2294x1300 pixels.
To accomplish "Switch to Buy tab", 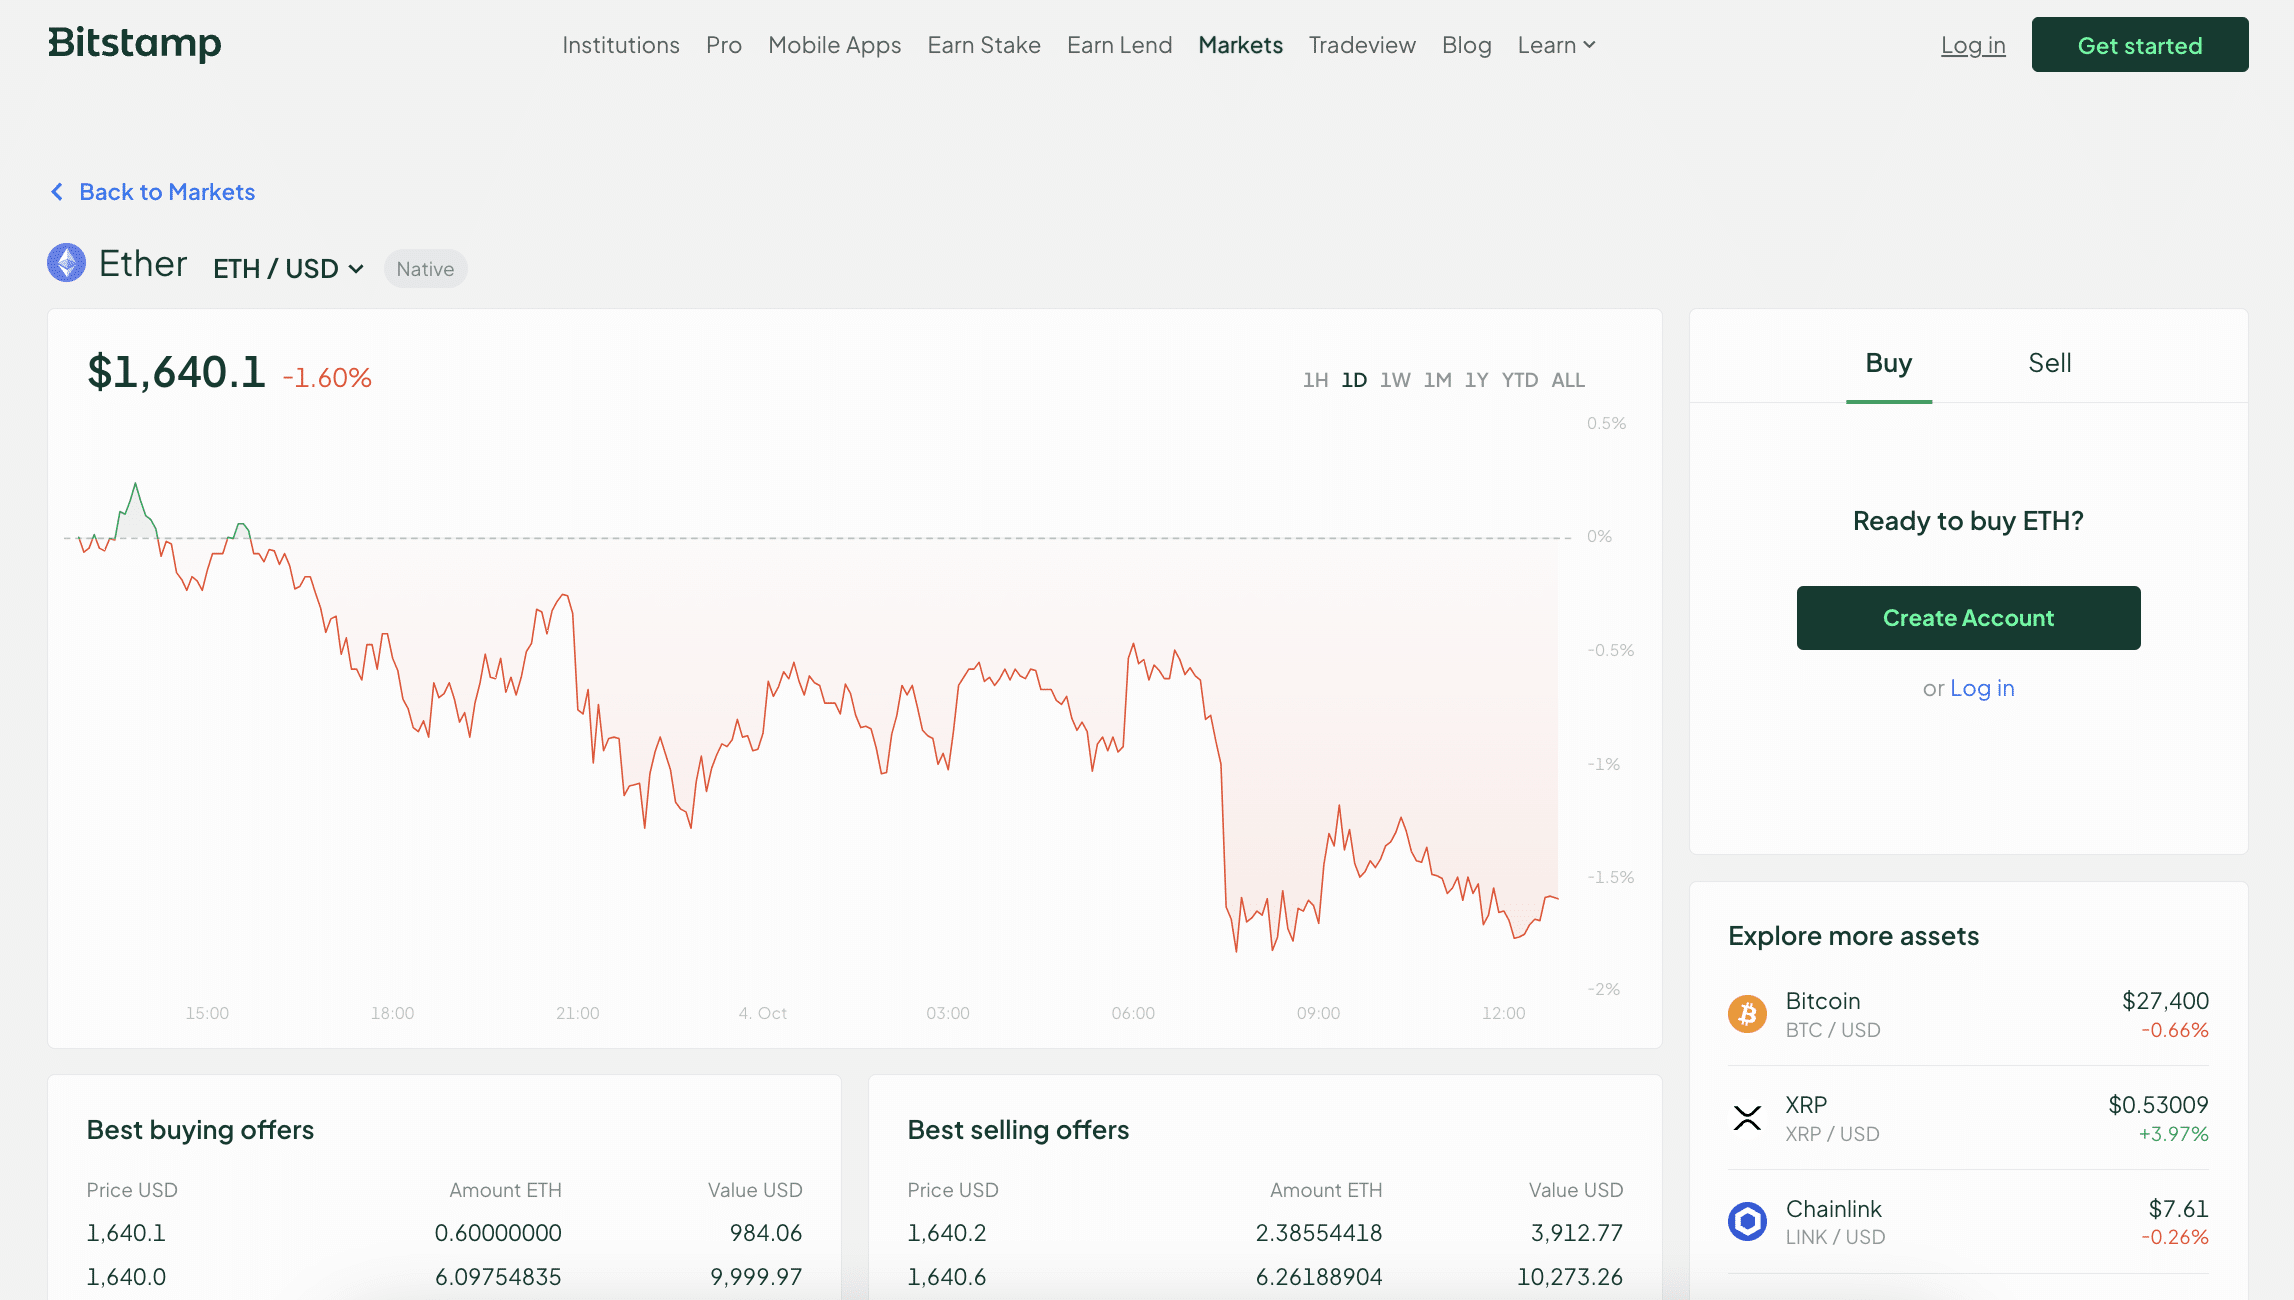I will tap(1888, 362).
